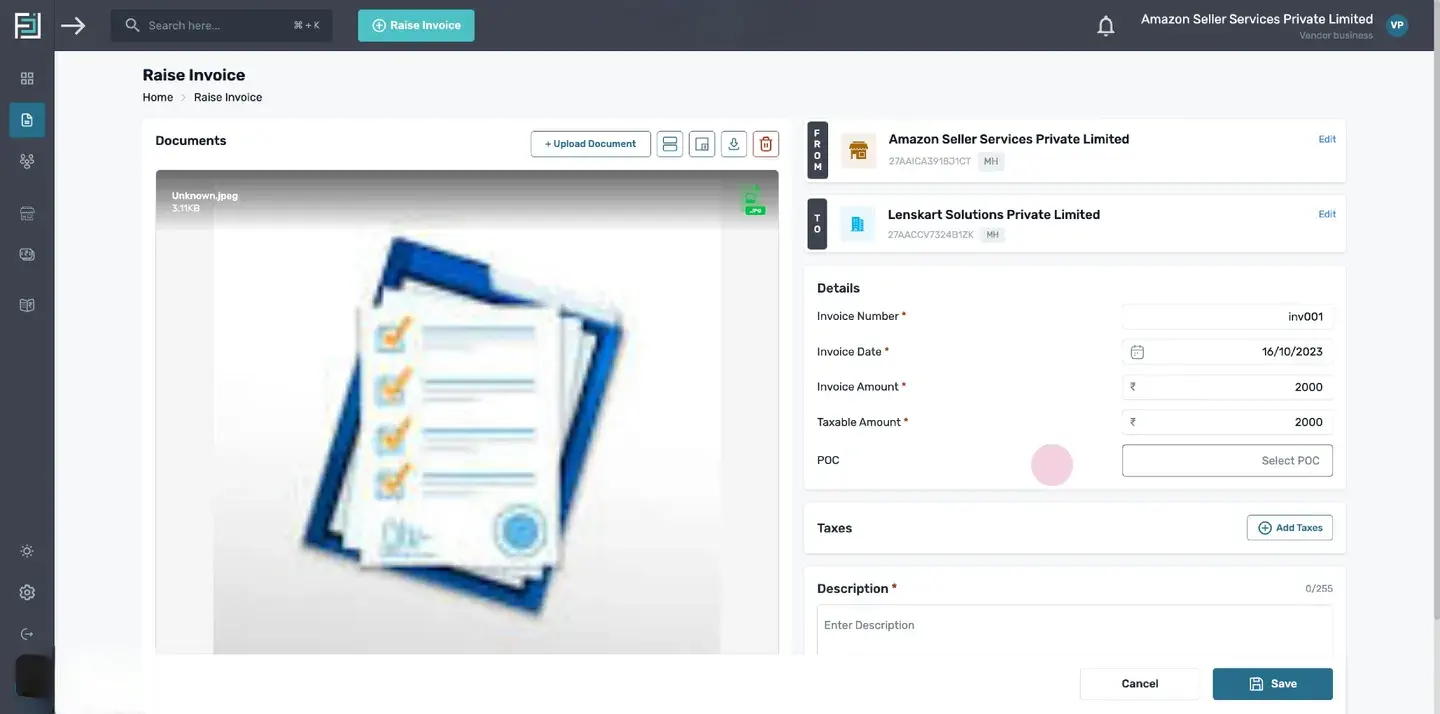Click the Amazon Seller Services storefront logo
Viewport: 1440px width, 714px height.
pyautogui.click(x=858, y=151)
